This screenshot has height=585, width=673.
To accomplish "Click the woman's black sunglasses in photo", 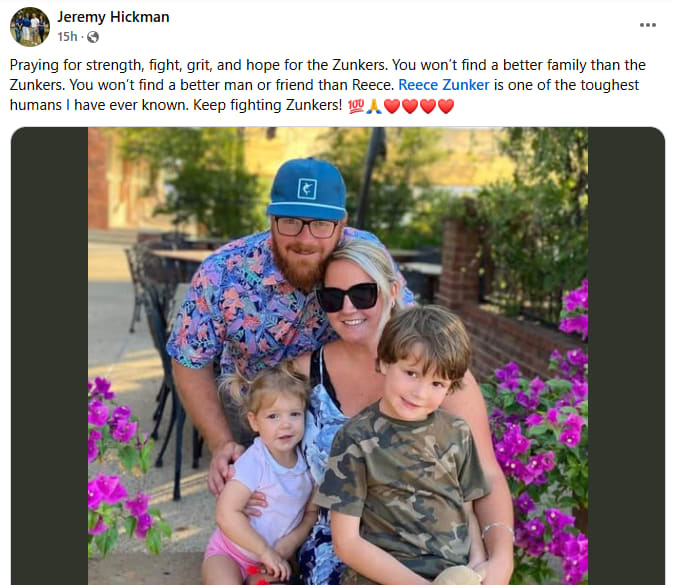I will pyautogui.click(x=347, y=297).
